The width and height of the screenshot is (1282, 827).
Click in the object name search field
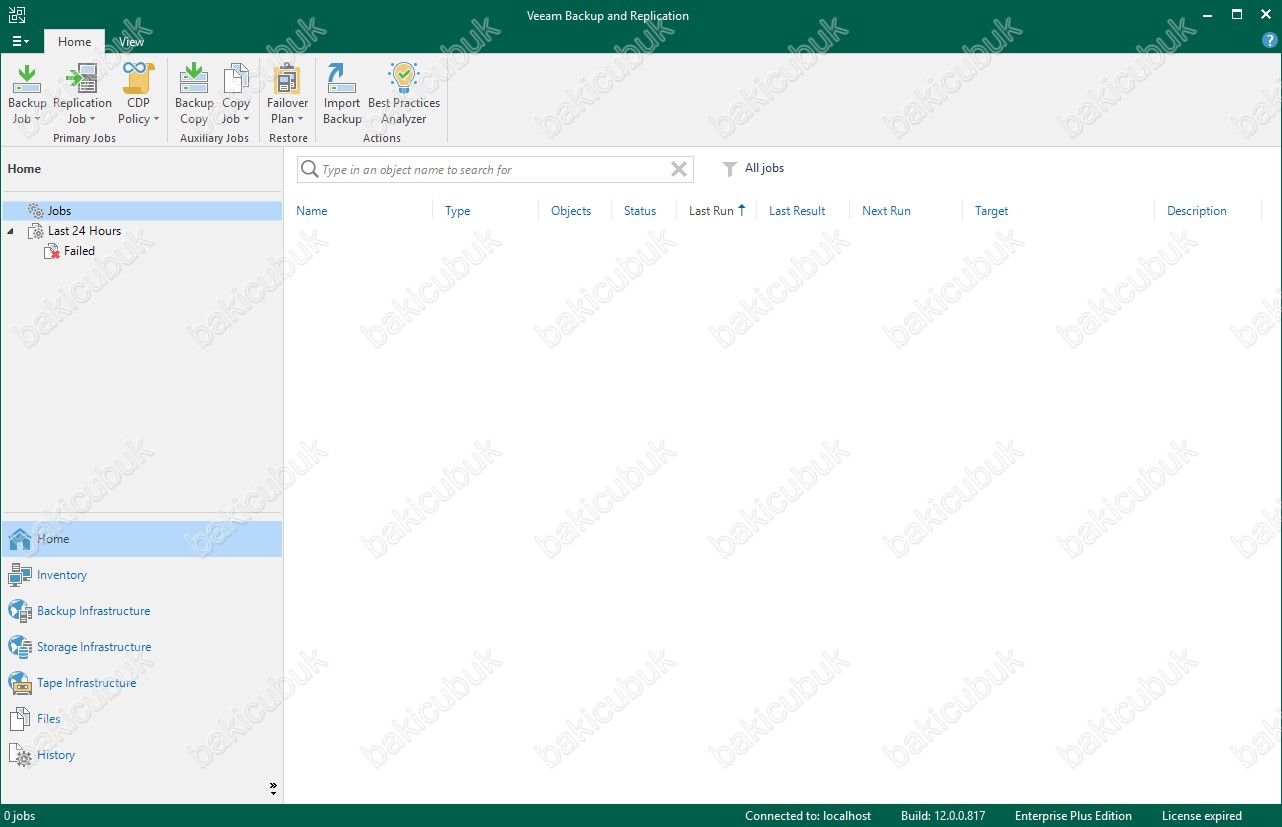point(494,169)
